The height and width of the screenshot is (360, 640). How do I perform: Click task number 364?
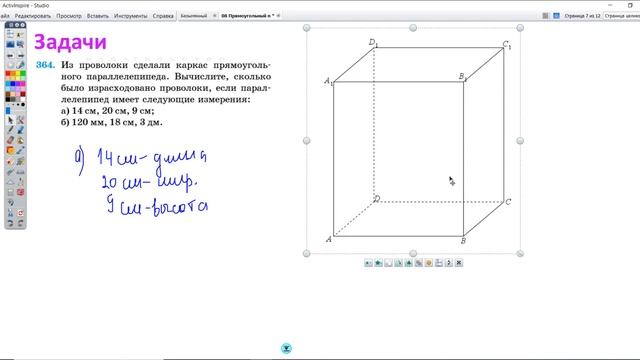(x=45, y=65)
